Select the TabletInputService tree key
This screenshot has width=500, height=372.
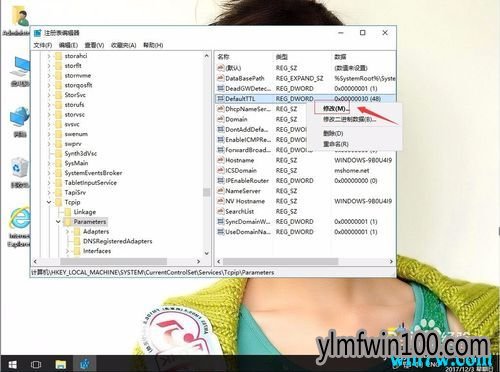tap(91, 182)
